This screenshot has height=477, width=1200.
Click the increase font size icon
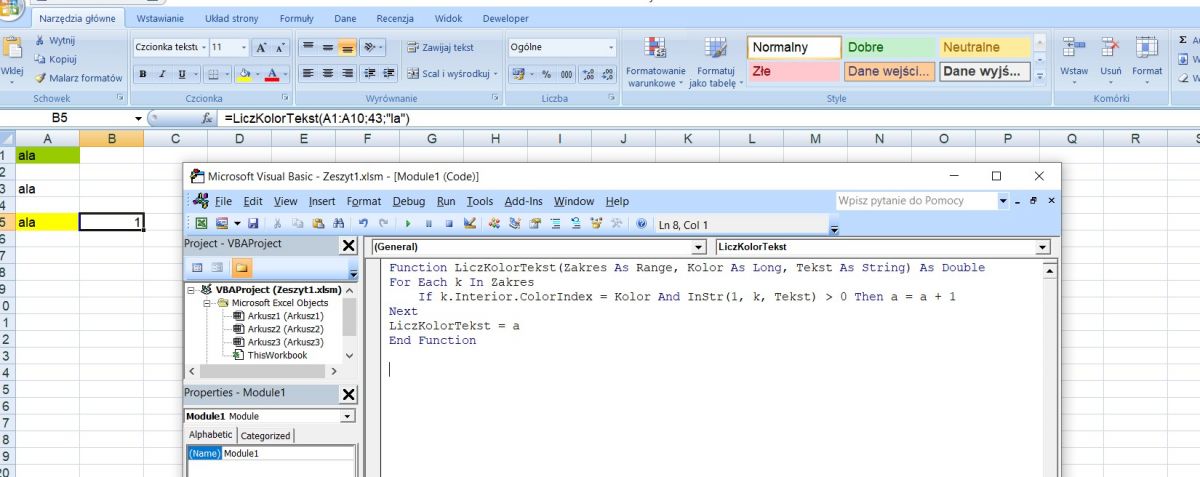click(260, 47)
